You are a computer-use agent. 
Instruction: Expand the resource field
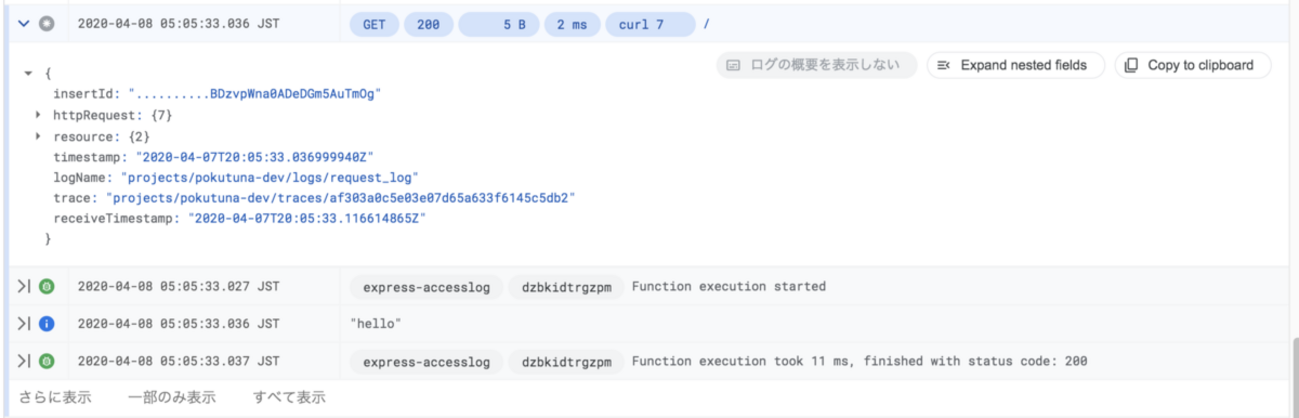pyautogui.click(x=39, y=136)
